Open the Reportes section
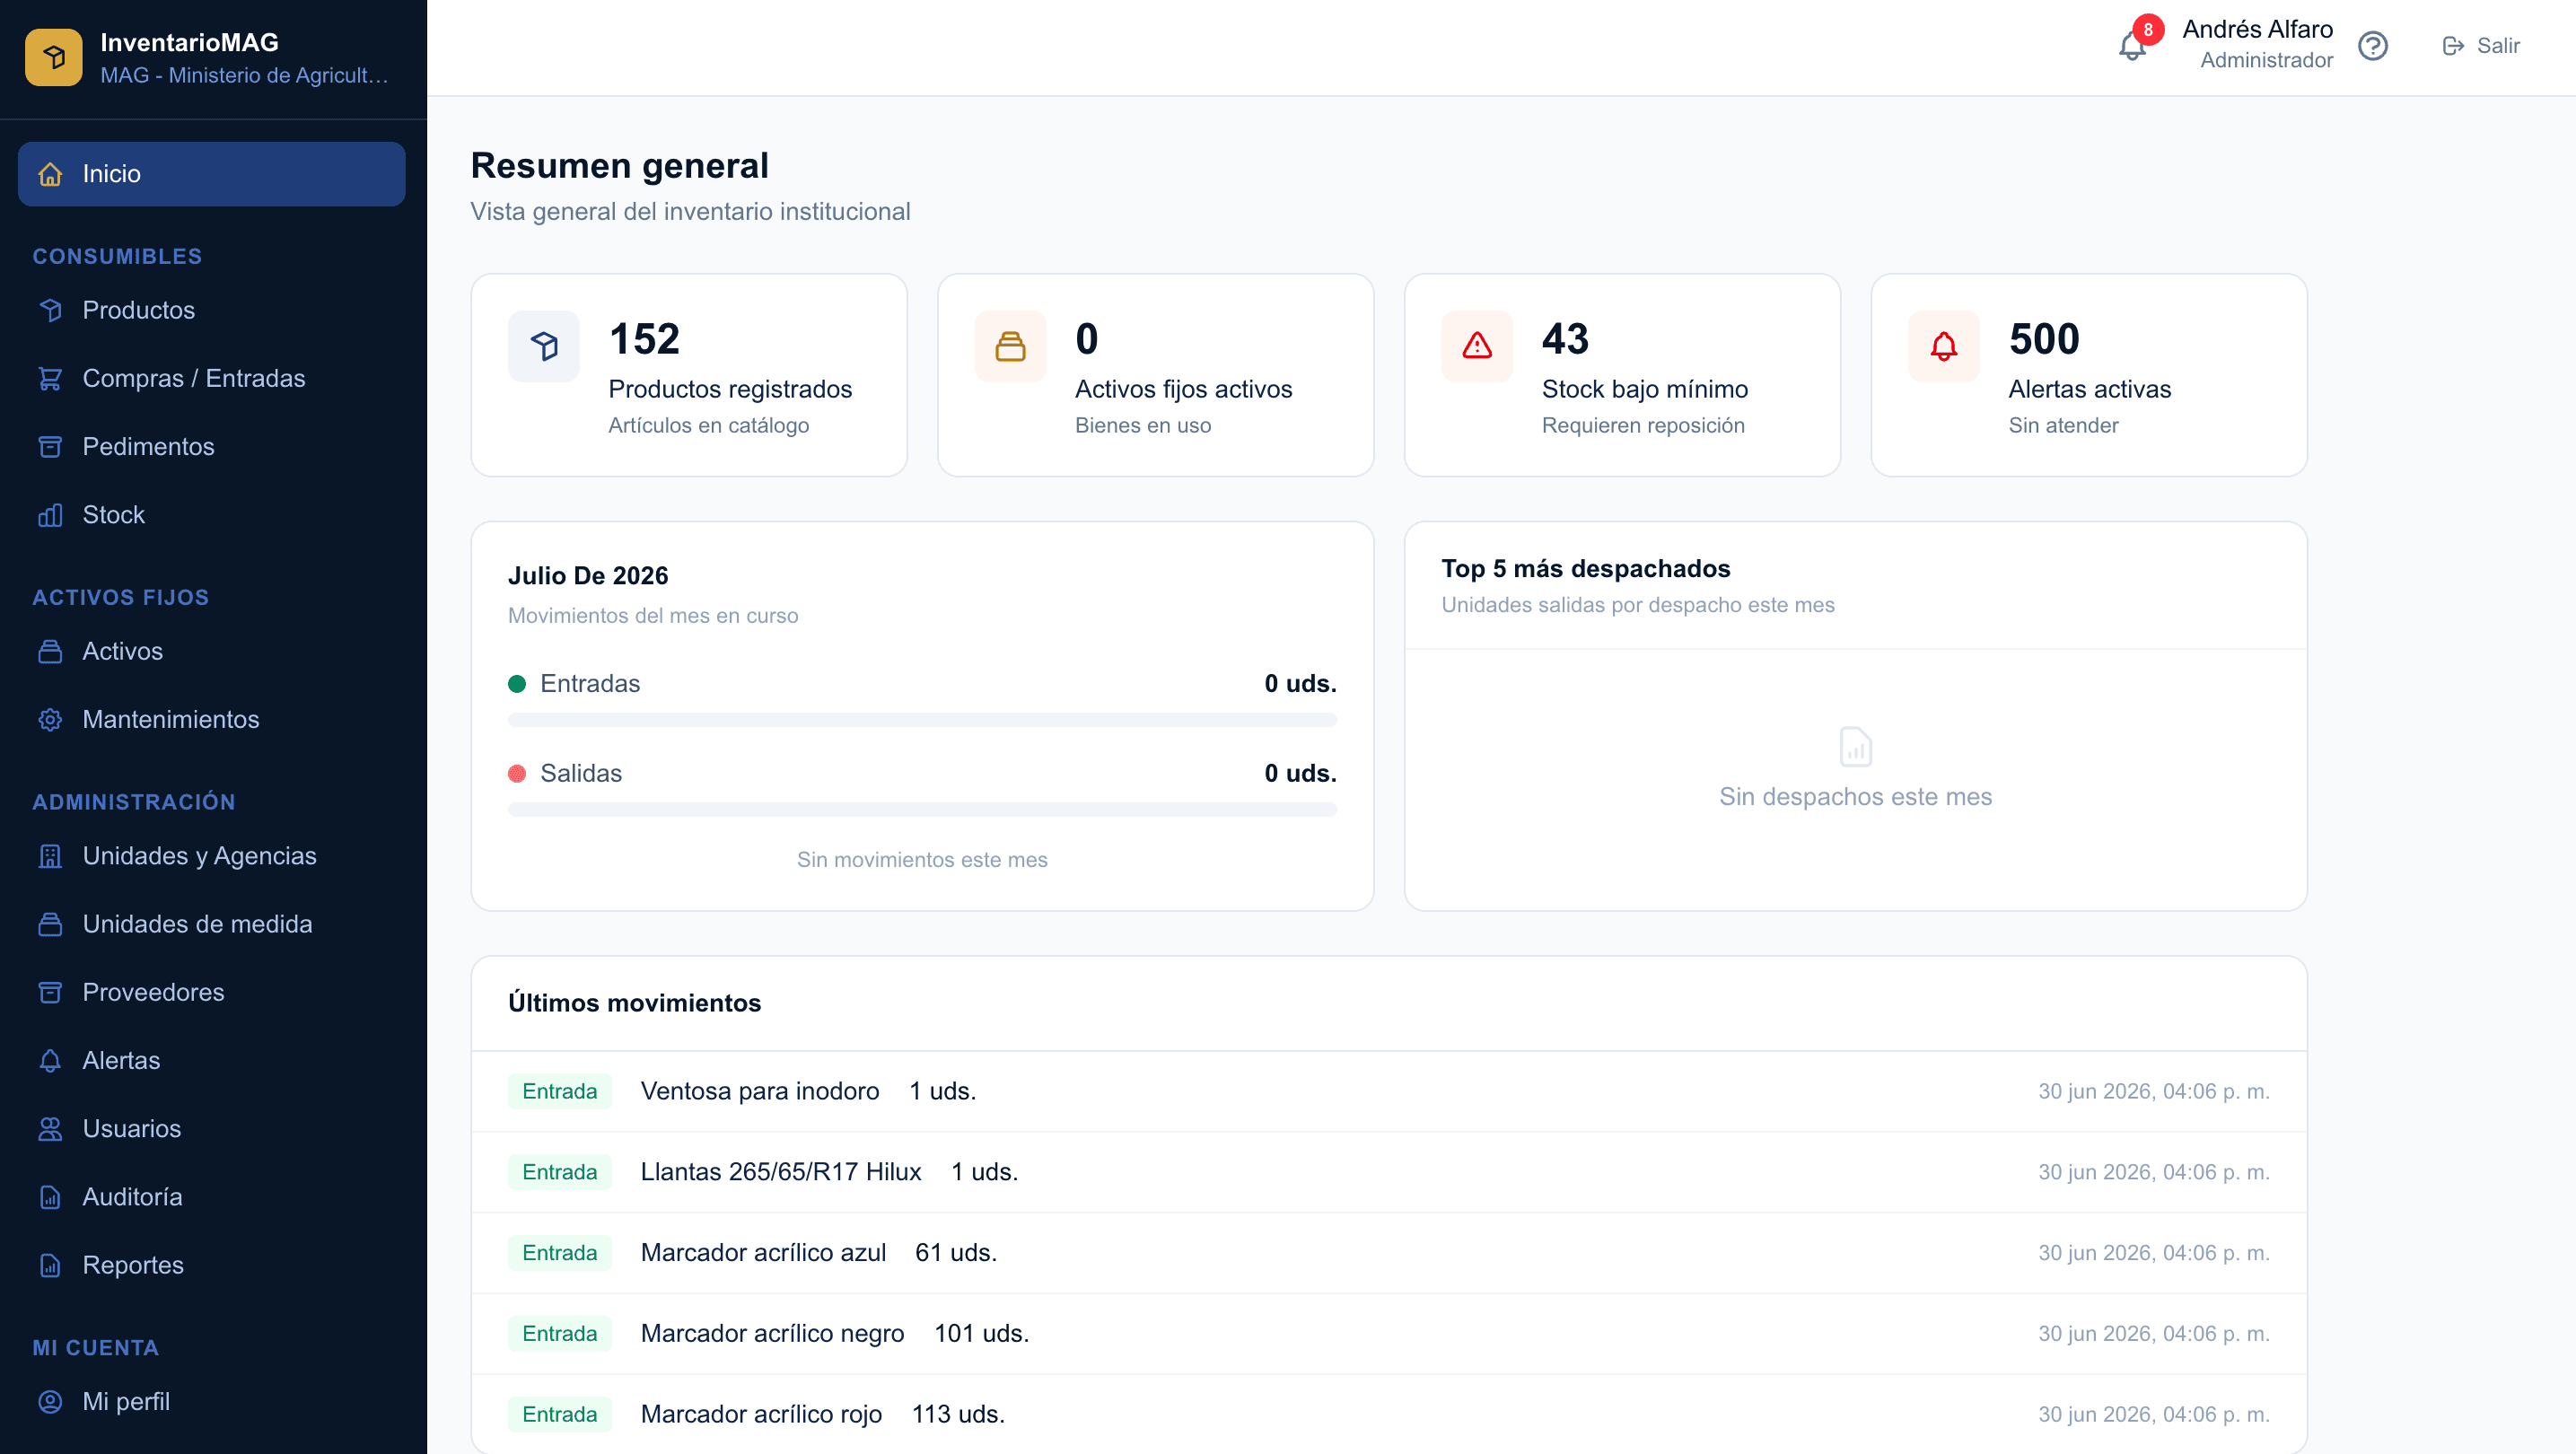2576x1454 pixels. pyautogui.click(x=212, y=1265)
